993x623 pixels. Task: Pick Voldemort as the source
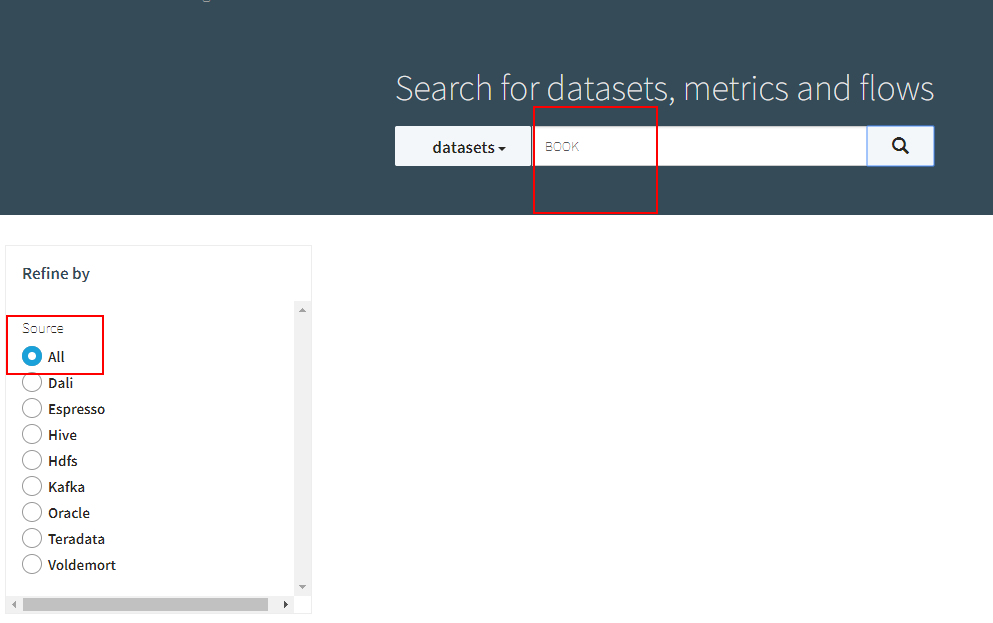[31, 564]
